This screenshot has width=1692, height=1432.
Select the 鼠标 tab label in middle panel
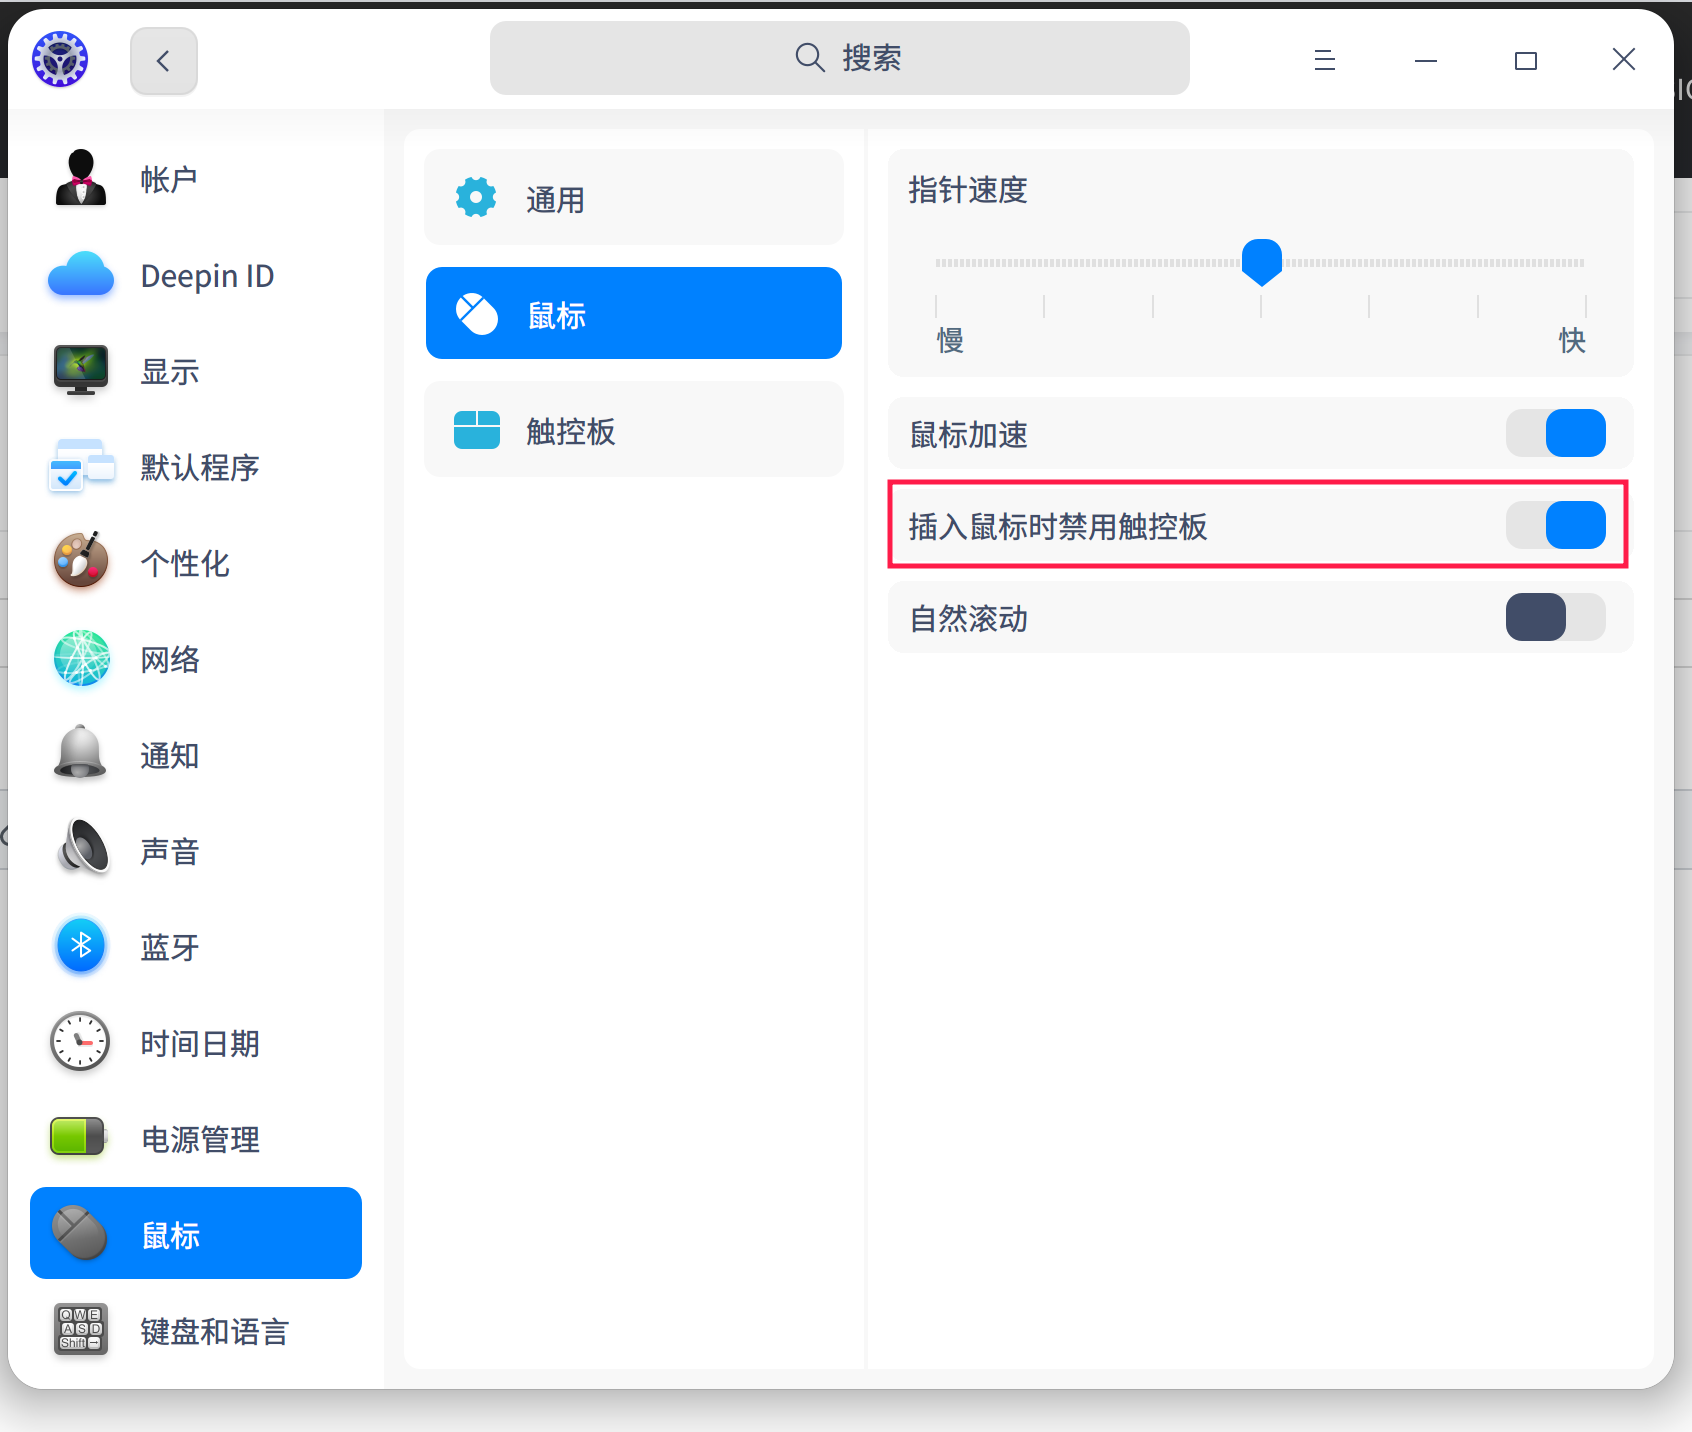(557, 316)
